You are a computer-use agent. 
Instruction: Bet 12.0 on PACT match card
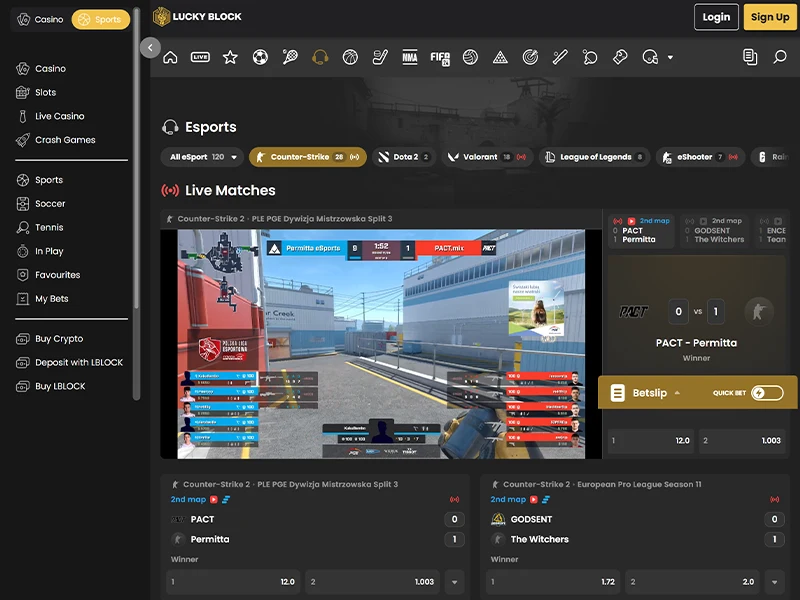click(234, 582)
